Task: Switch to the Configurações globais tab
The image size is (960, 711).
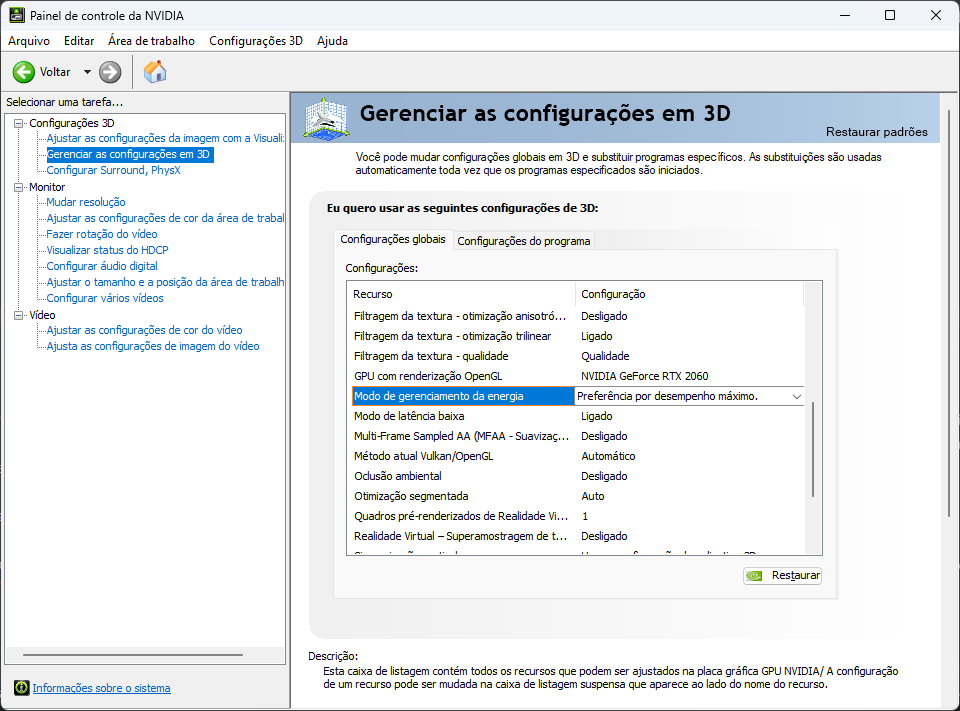Action: click(393, 239)
